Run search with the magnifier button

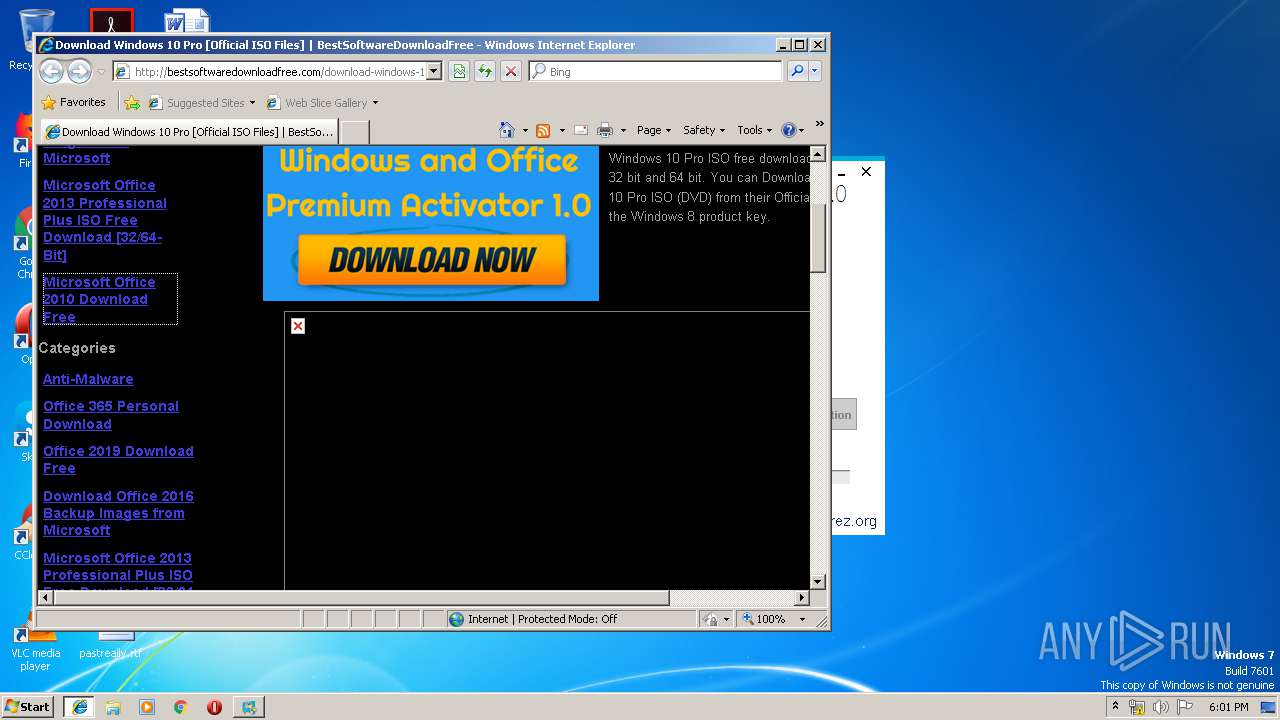coord(797,71)
